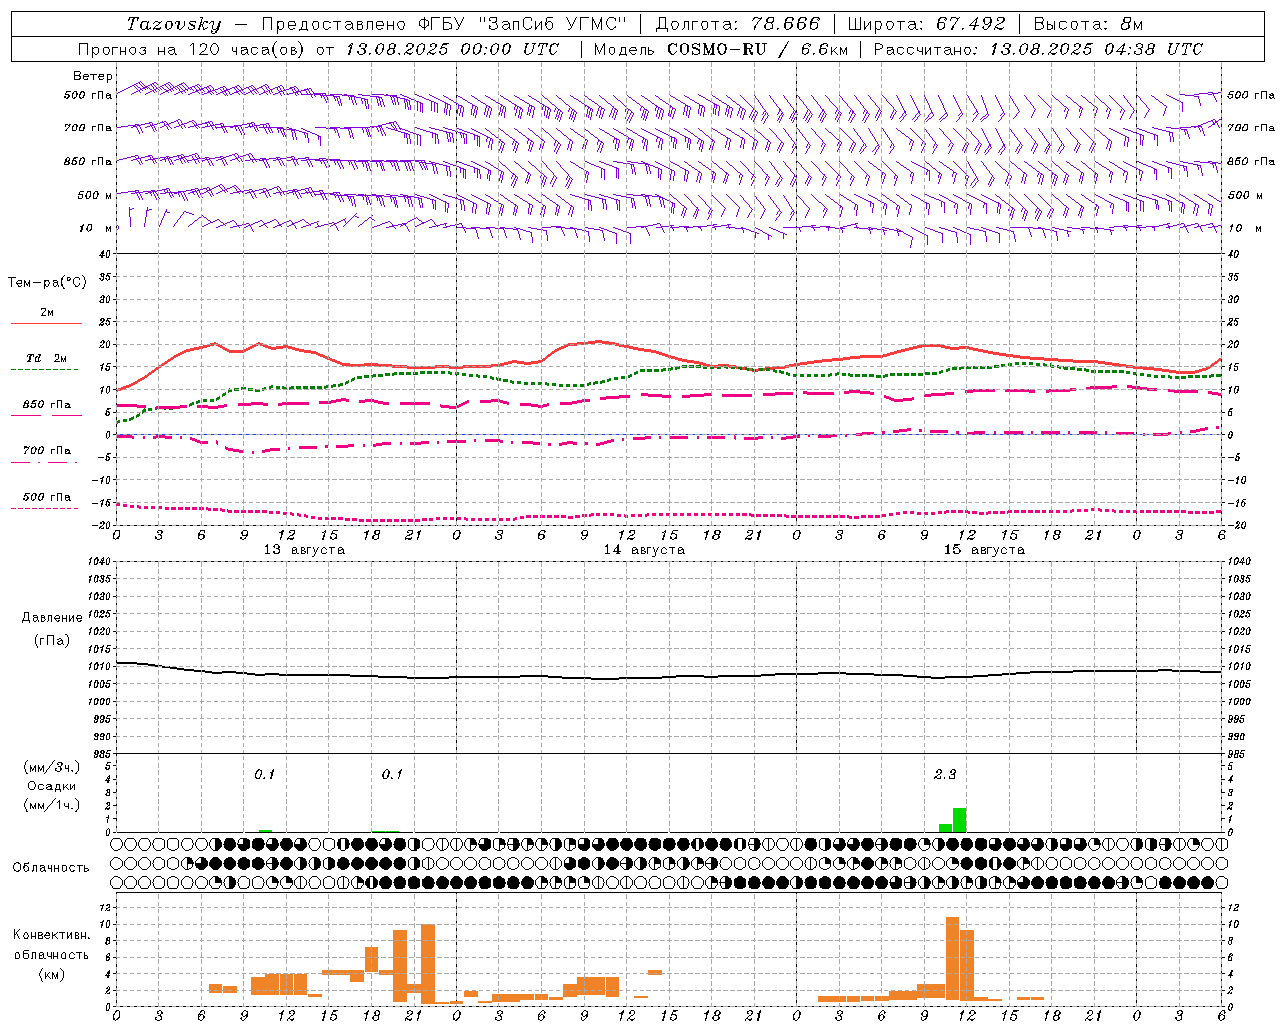Image resolution: width=1280 pixels, height=1024 pixels.
Task: Click the Тем-ра(°C) panel label
Action: click(x=47, y=283)
